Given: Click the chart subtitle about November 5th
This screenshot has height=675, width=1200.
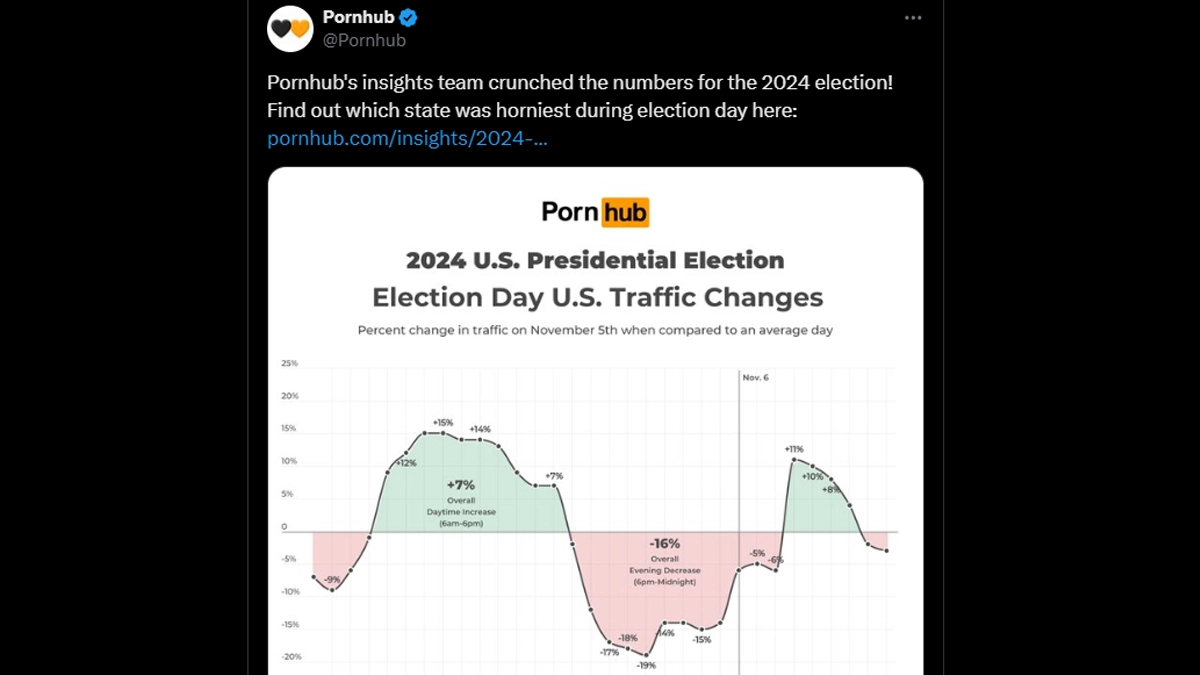Looking at the screenshot, I should point(595,330).
